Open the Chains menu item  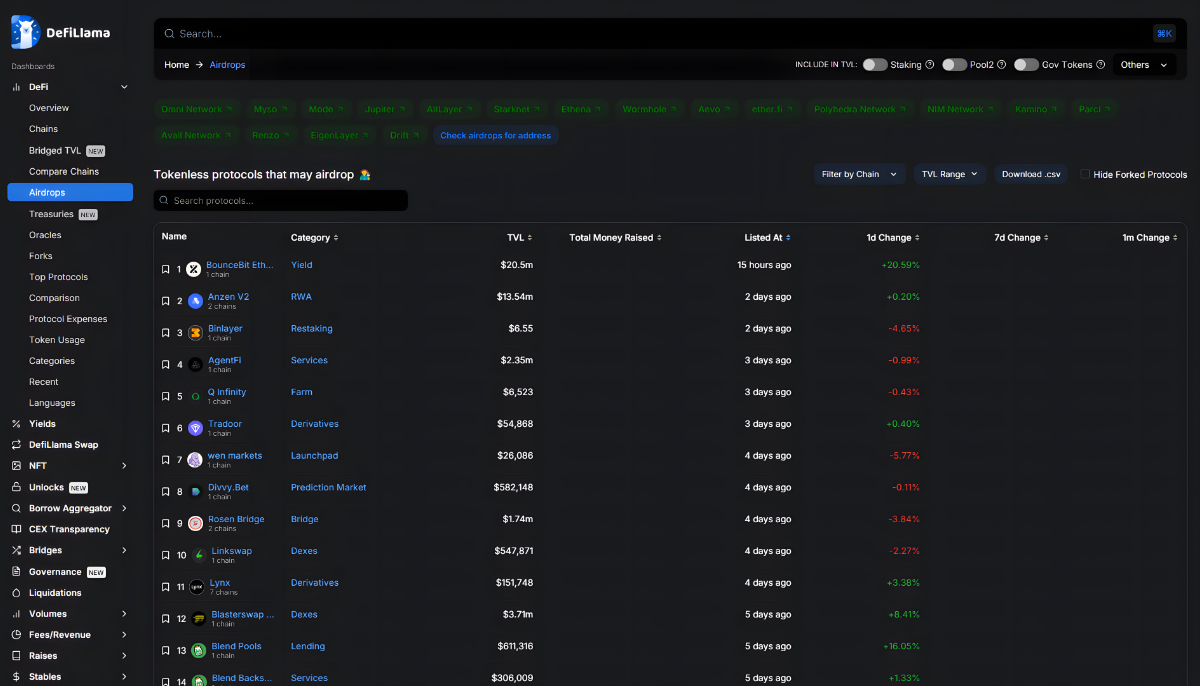[x=43, y=128]
